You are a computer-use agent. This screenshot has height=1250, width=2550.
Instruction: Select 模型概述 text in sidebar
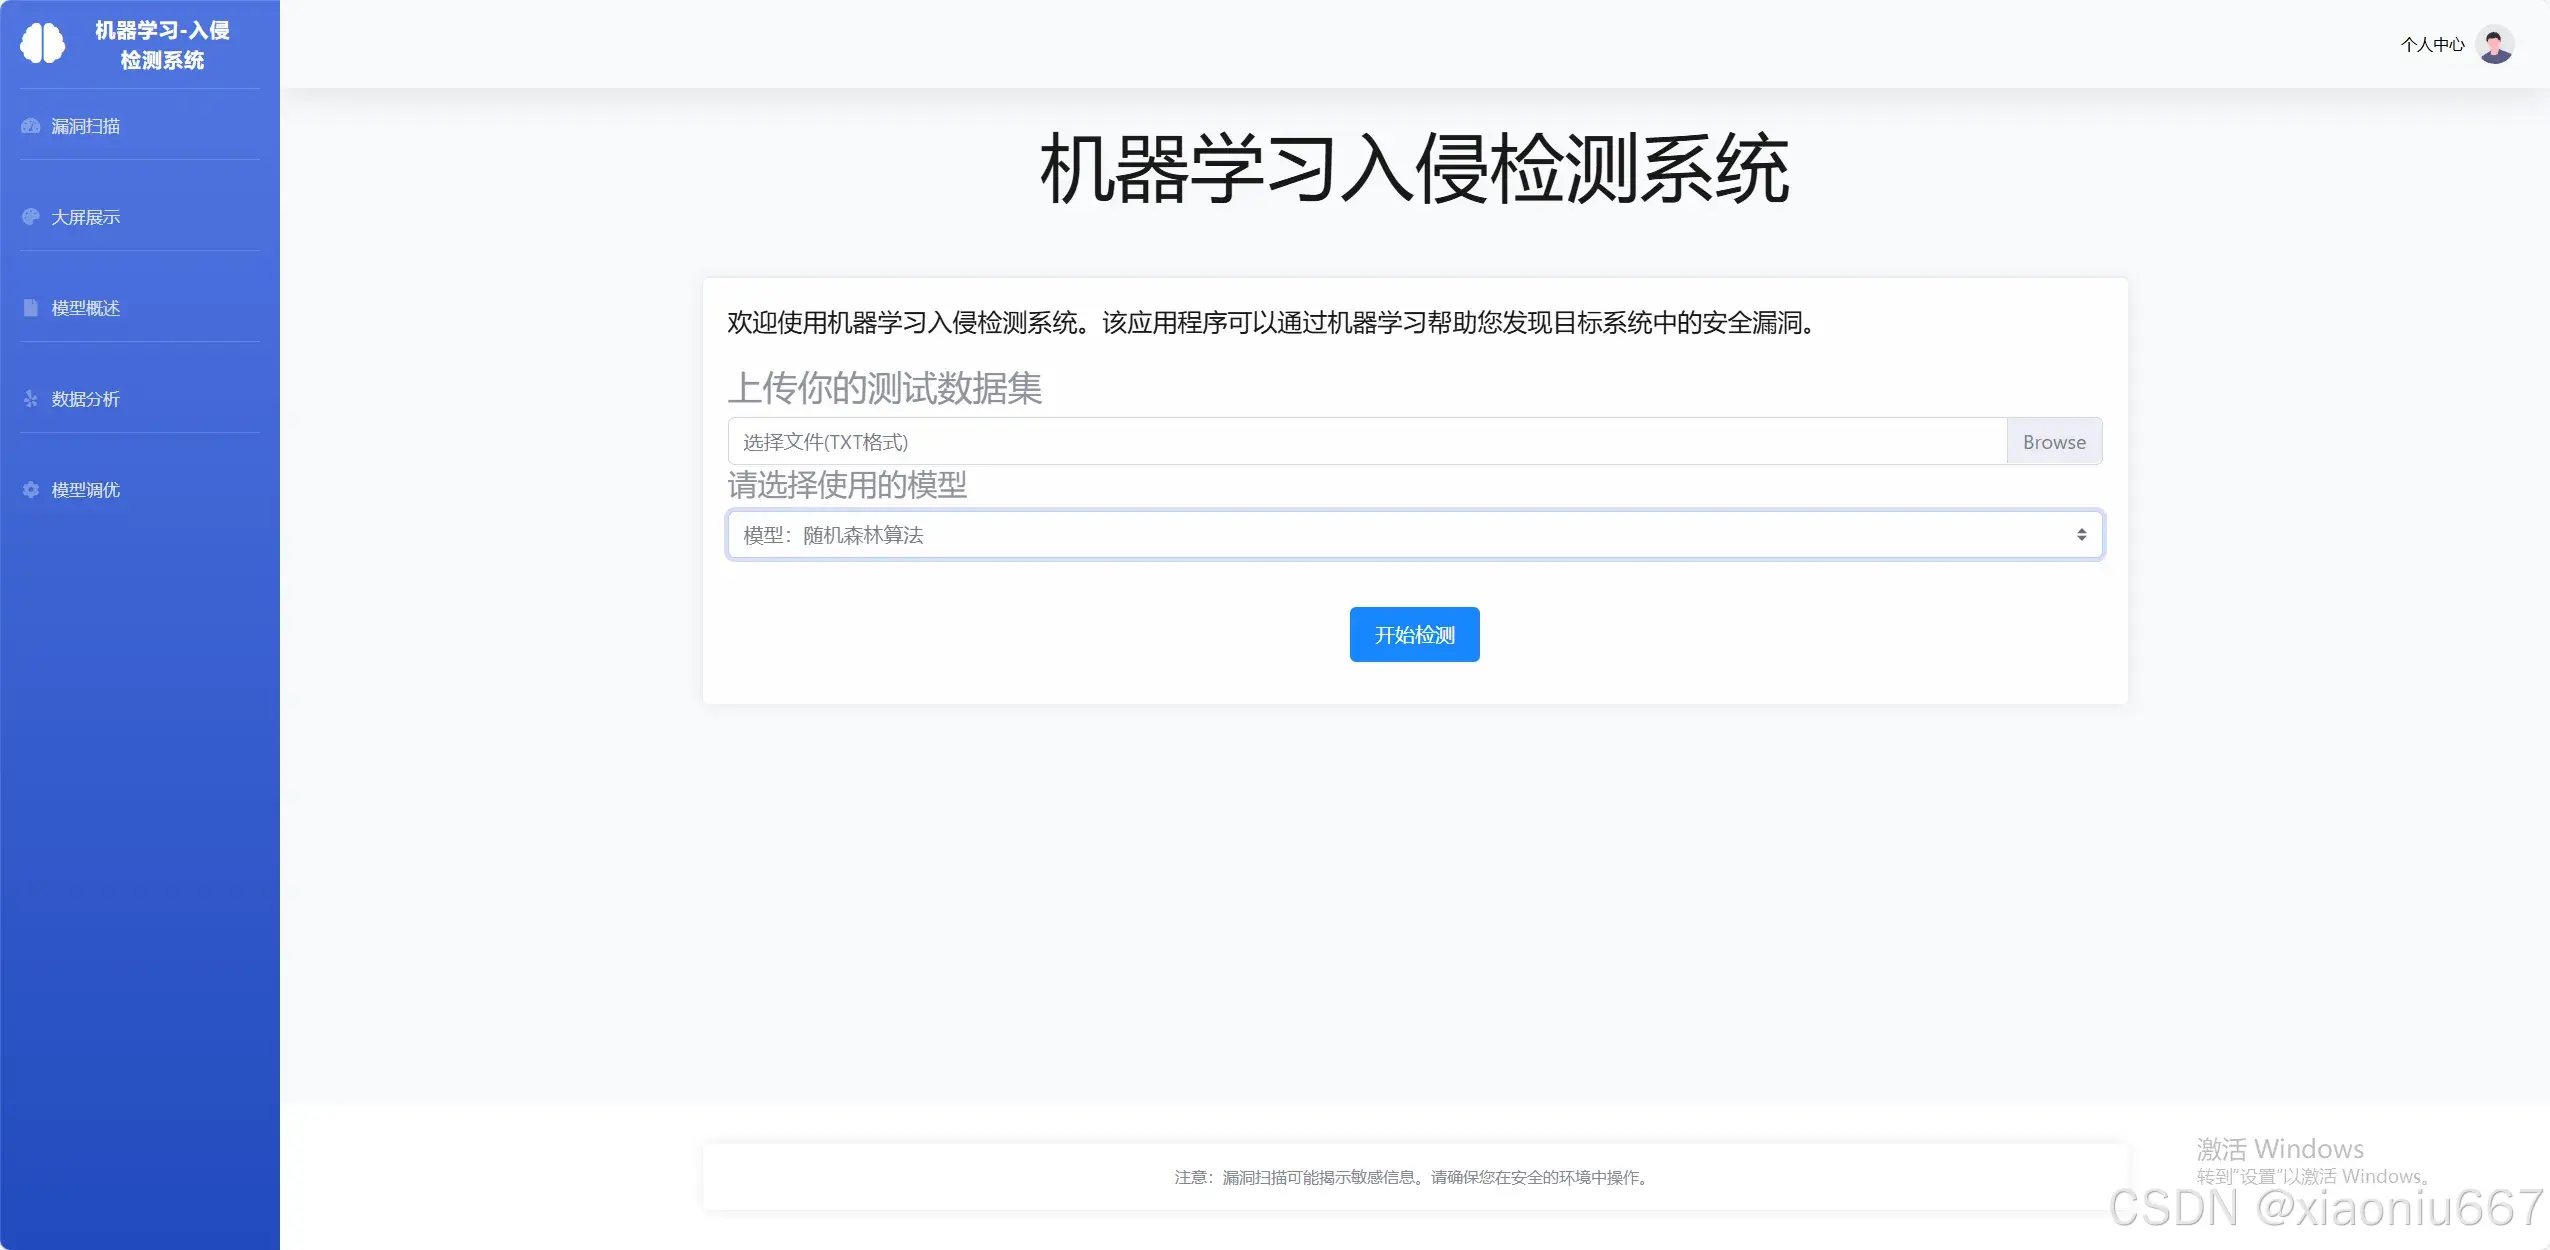point(86,308)
